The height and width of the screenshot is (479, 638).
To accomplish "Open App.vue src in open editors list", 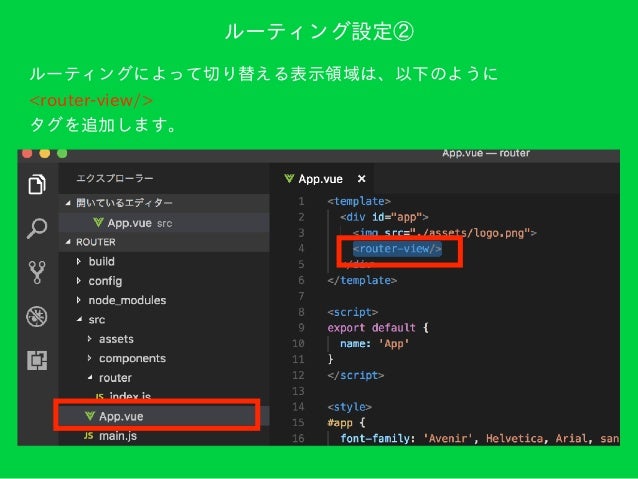I will click(x=164, y=223).
